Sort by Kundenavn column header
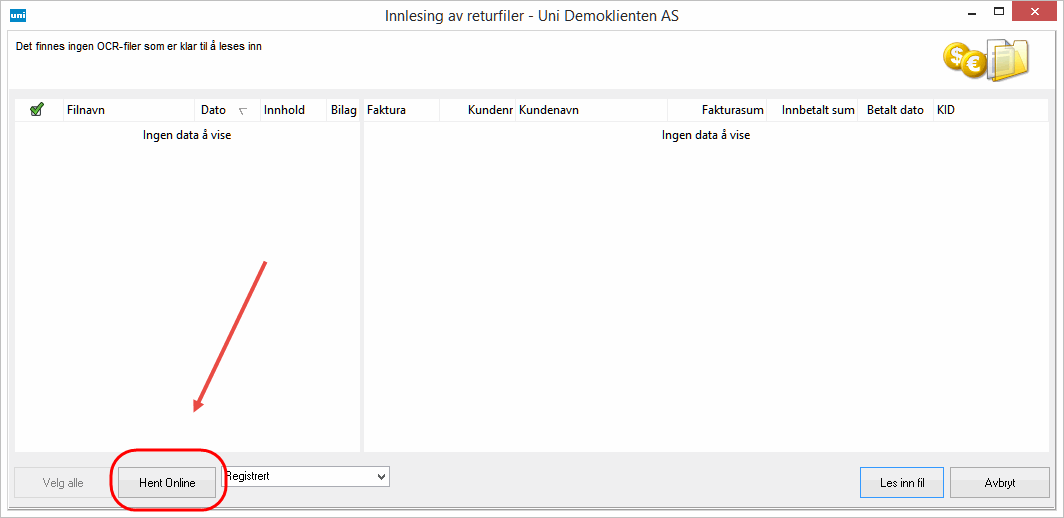The width and height of the screenshot is (1064, 518). pyautogui.click(x=590, y=110)
